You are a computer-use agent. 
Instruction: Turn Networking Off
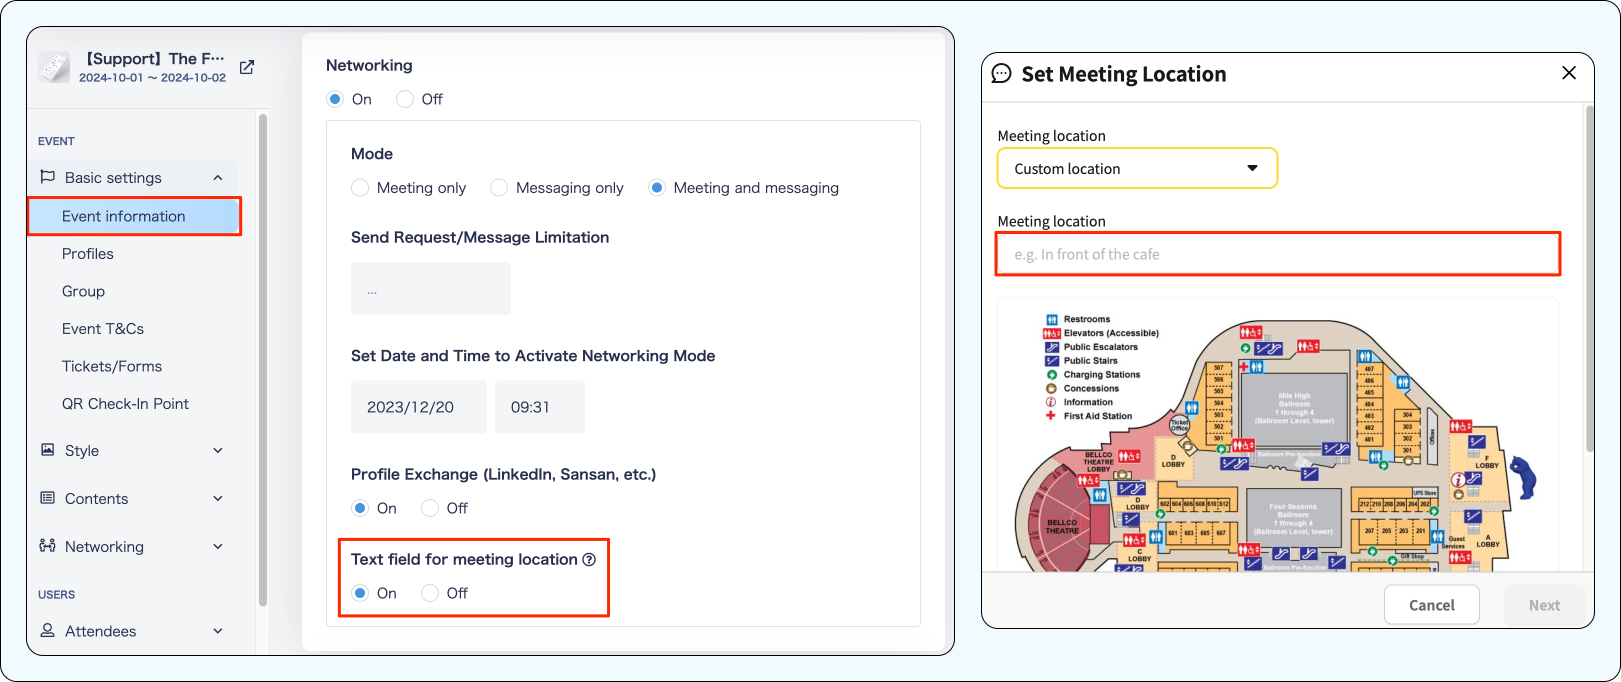(405, 99)
